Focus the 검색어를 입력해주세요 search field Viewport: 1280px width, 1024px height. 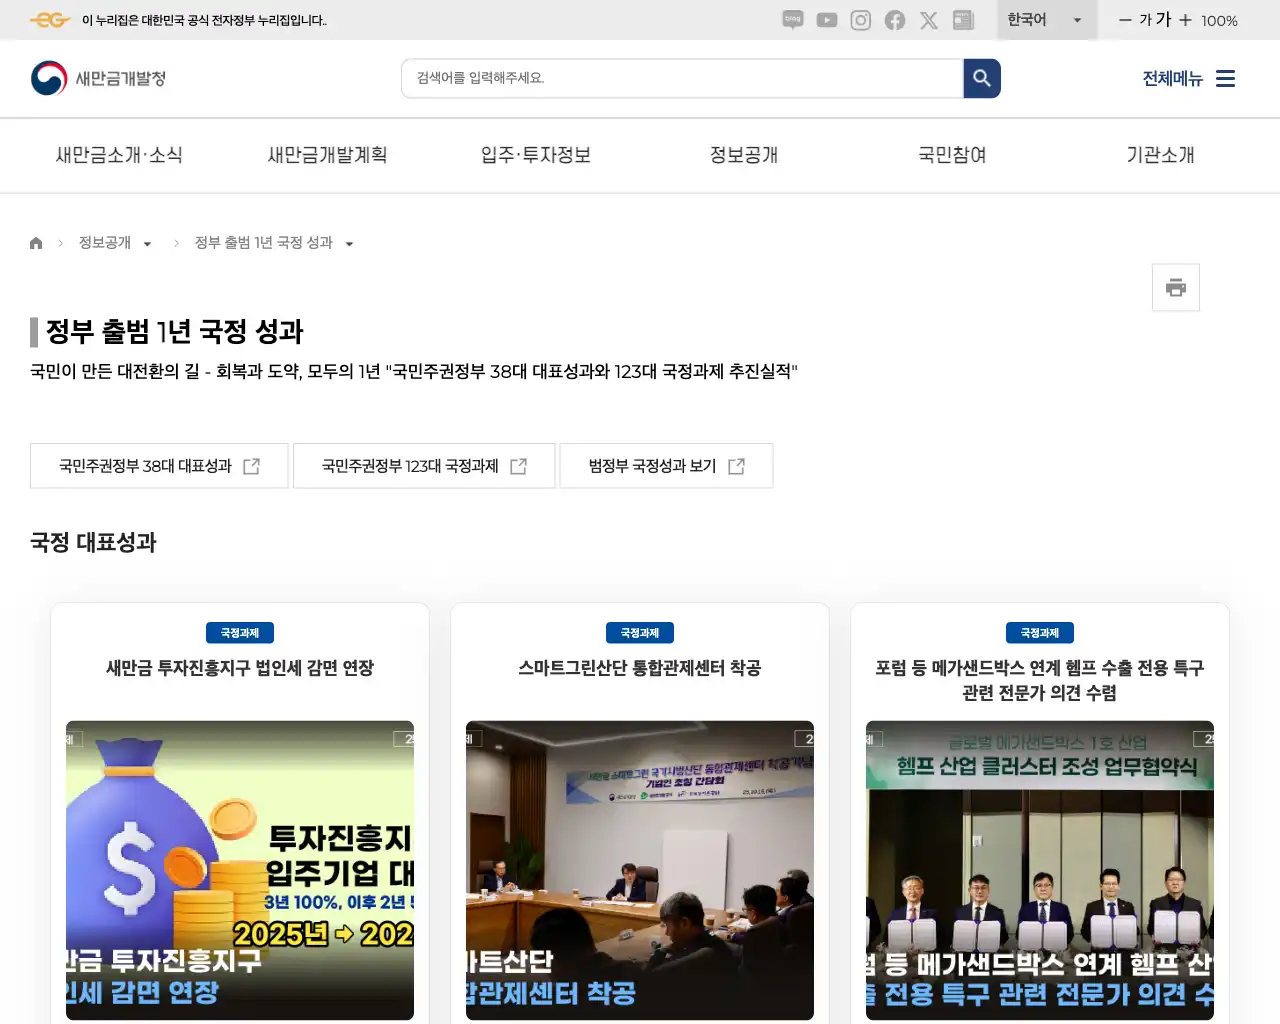[682, 78]
